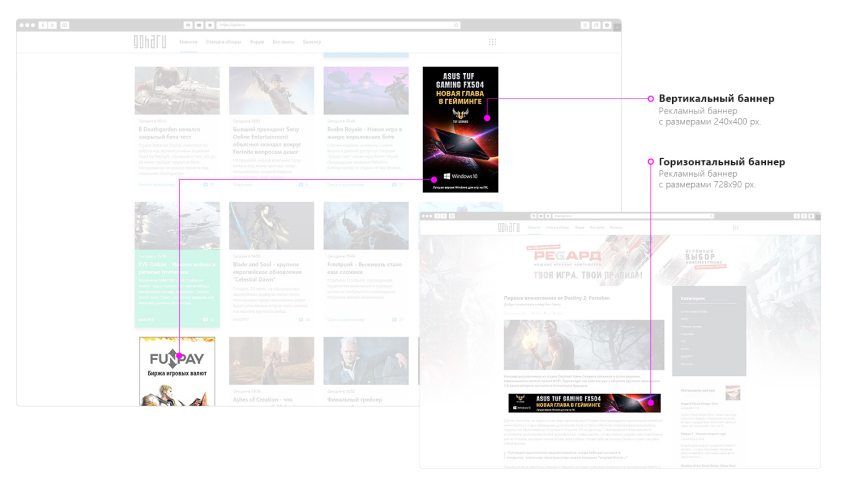This screenshot has height=480, width=855.
Task: Click the Ashes of Creation card image
Action: pos(272,361)
